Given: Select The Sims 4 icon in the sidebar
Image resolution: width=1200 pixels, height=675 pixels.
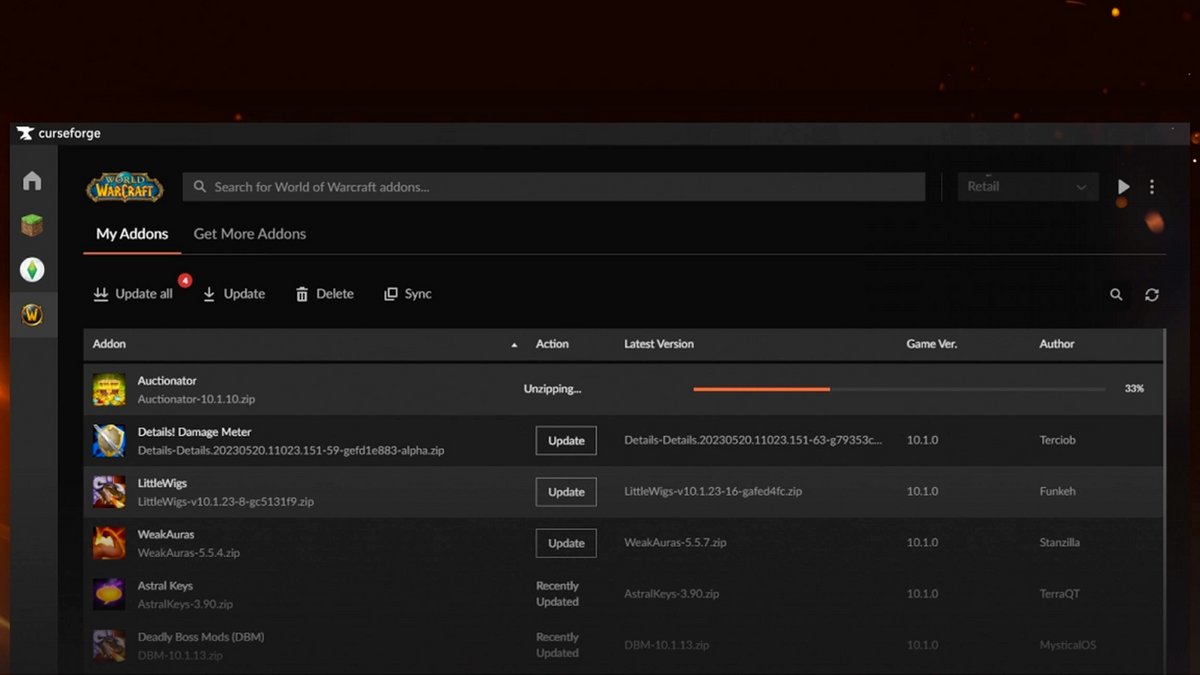Looking at the screenshot, I should click(x=32, y=269).
